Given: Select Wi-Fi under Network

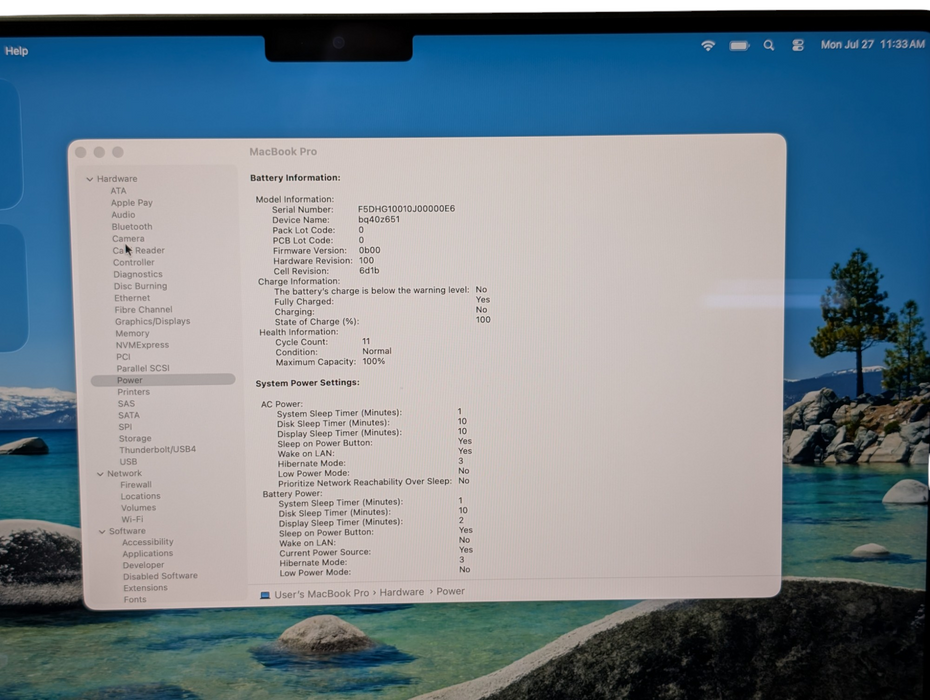Looking at the screenshot, I should 132,519.
